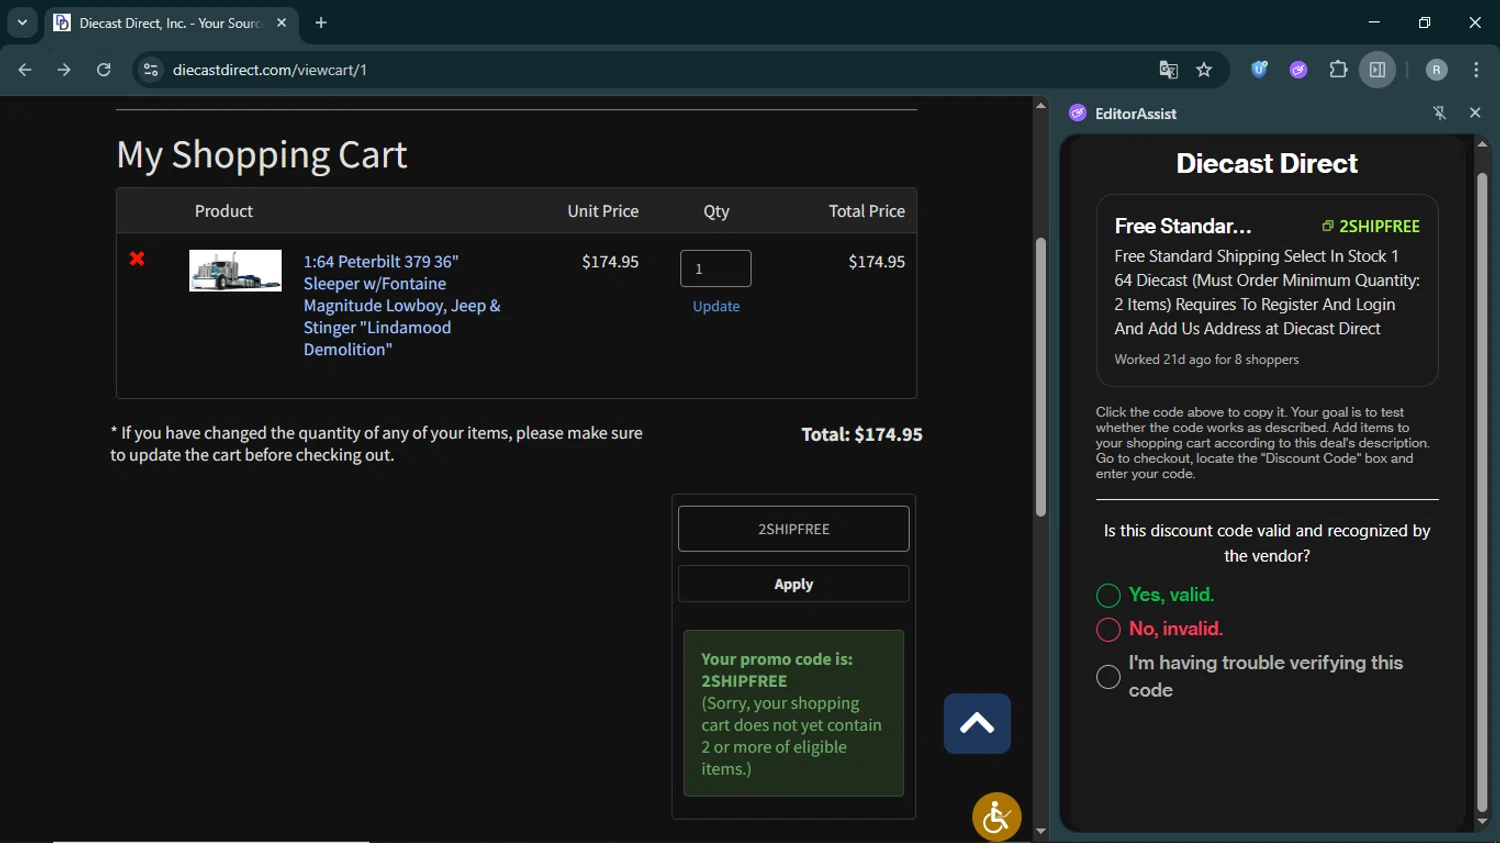
Task: Open the 1:64 Peterbilt 379 product link
Action: pyautogui.click(x=402, y=305)
